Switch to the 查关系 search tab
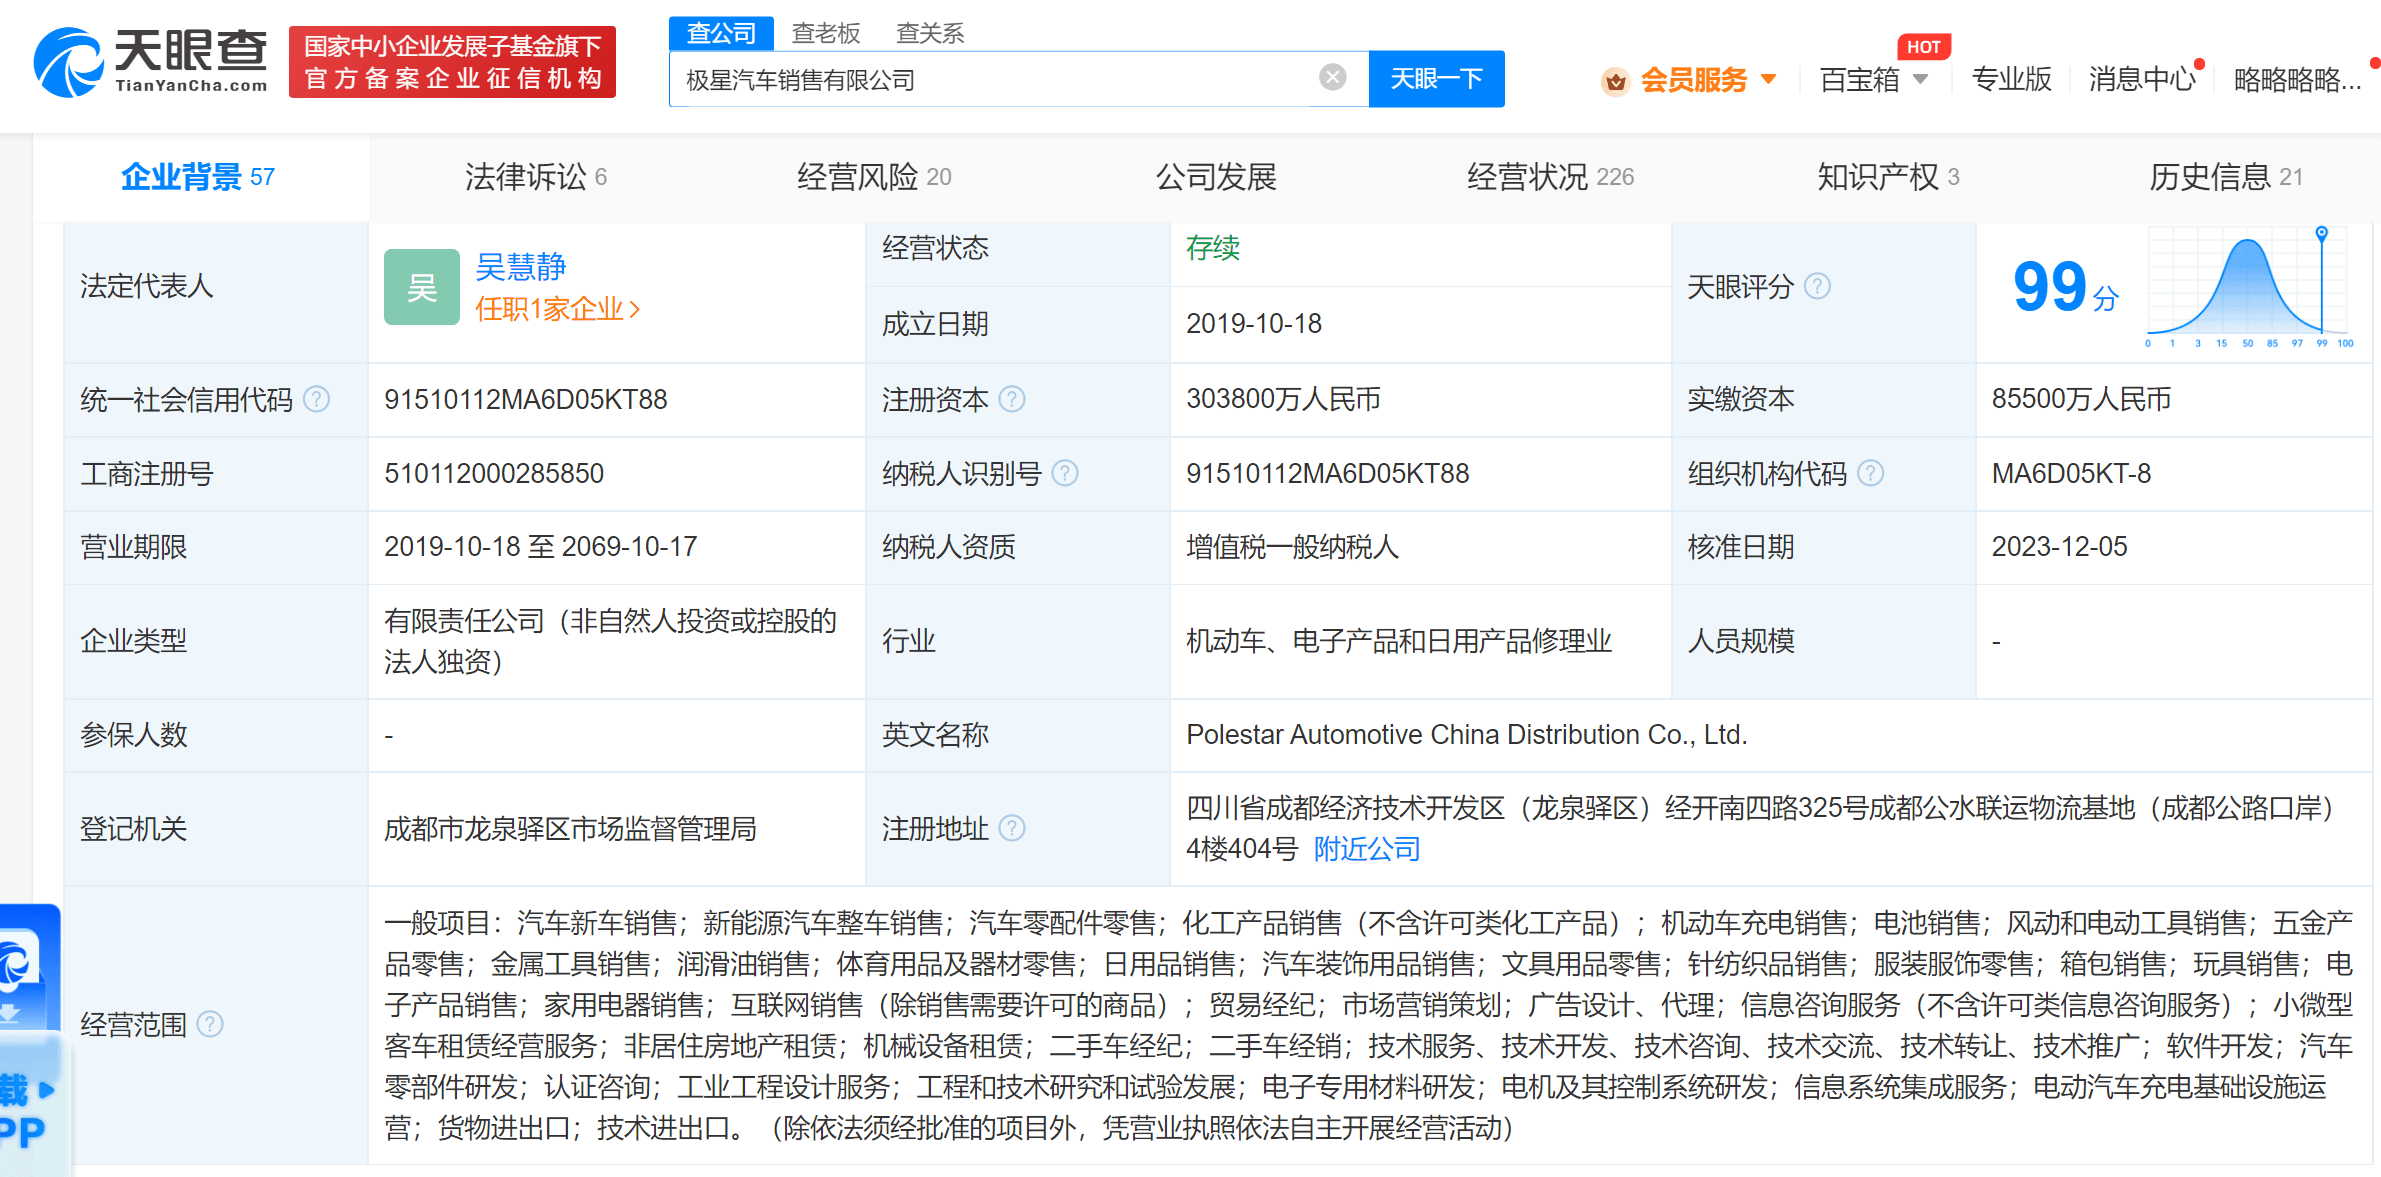Viewport: 2381px width, 1177px height. pyautogui.click(x=930, y=33)
